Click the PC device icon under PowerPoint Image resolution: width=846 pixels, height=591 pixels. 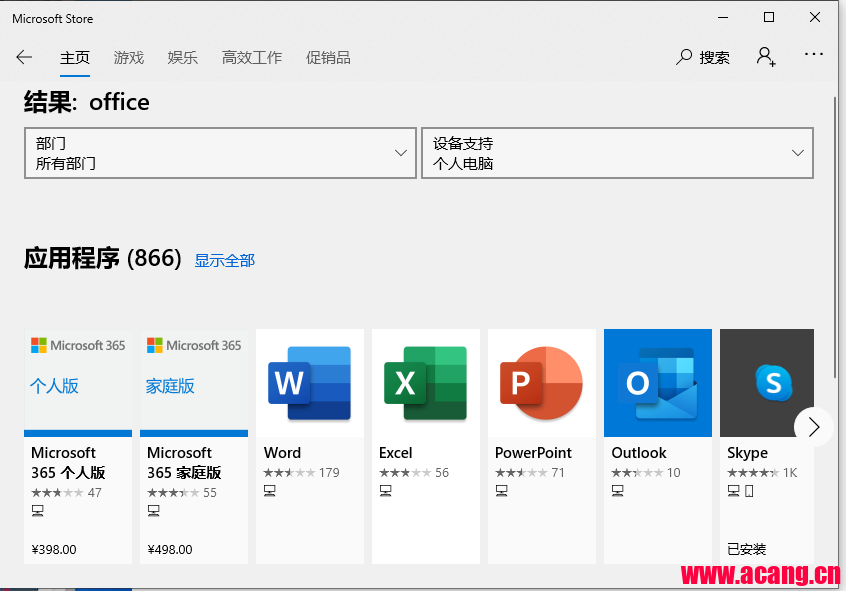[502, 491]
